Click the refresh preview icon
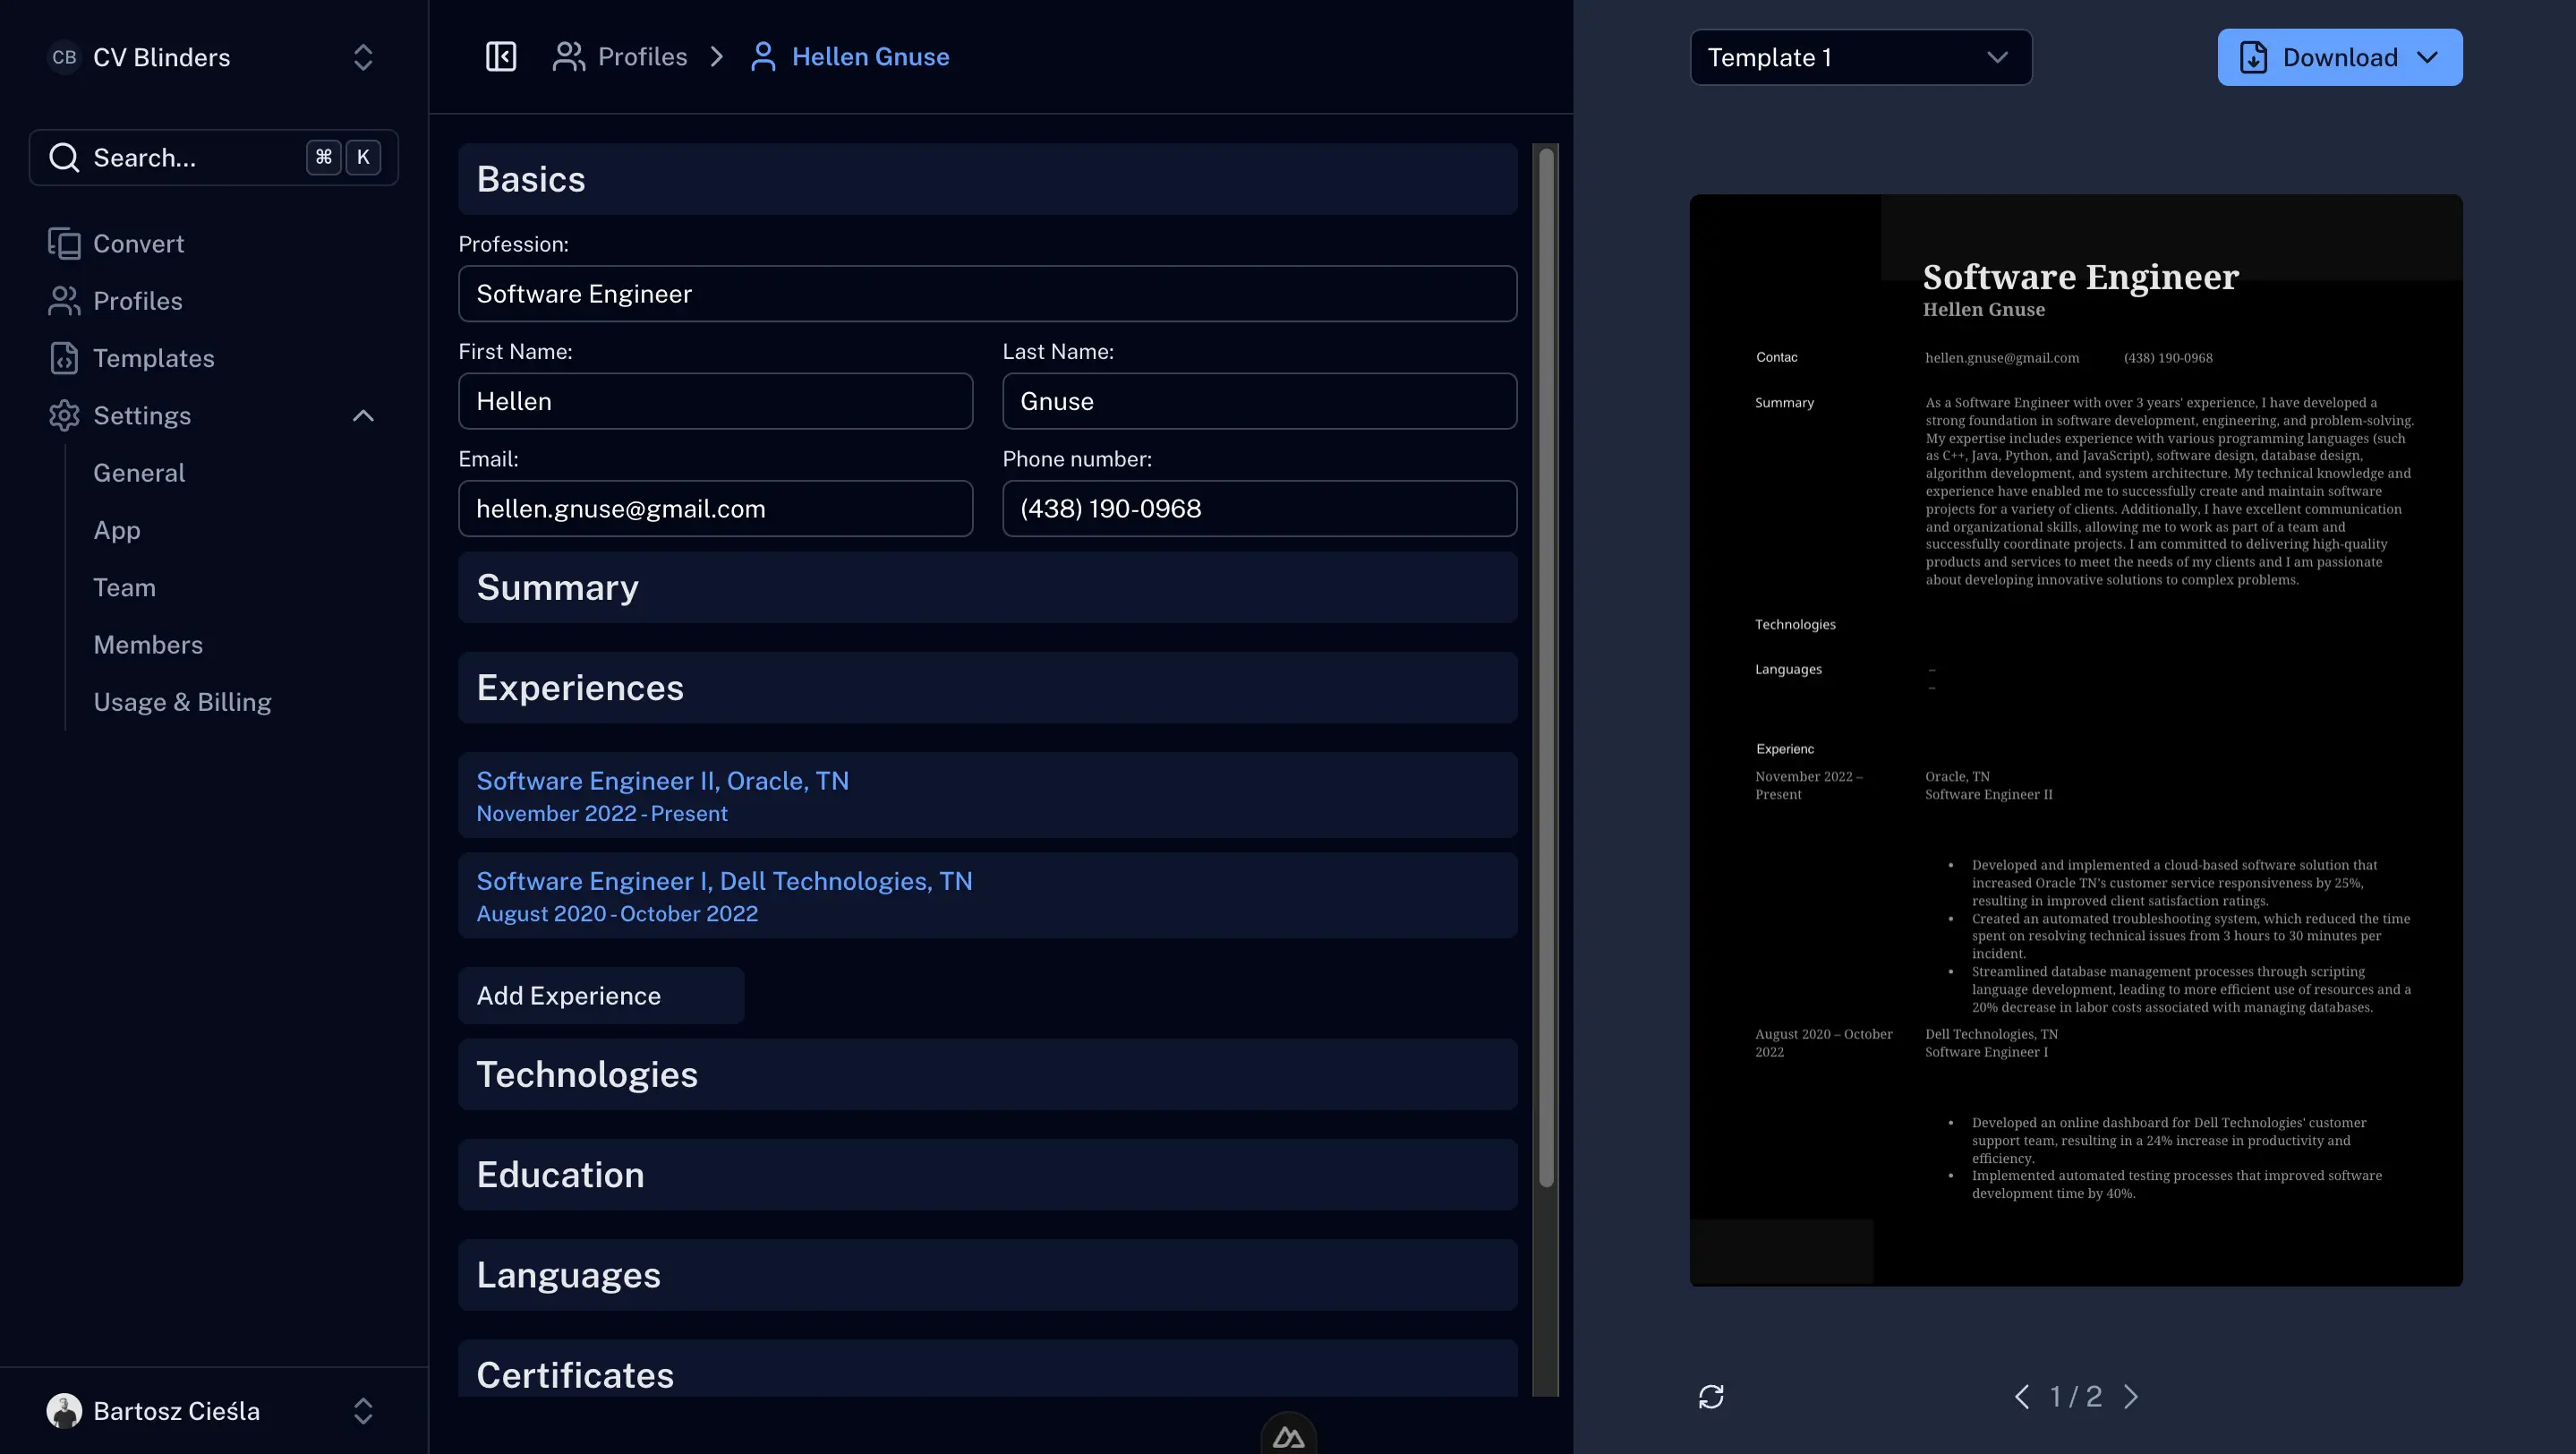The width and height of the screenshot is (2576, 1454). tap(1711, 1396)
